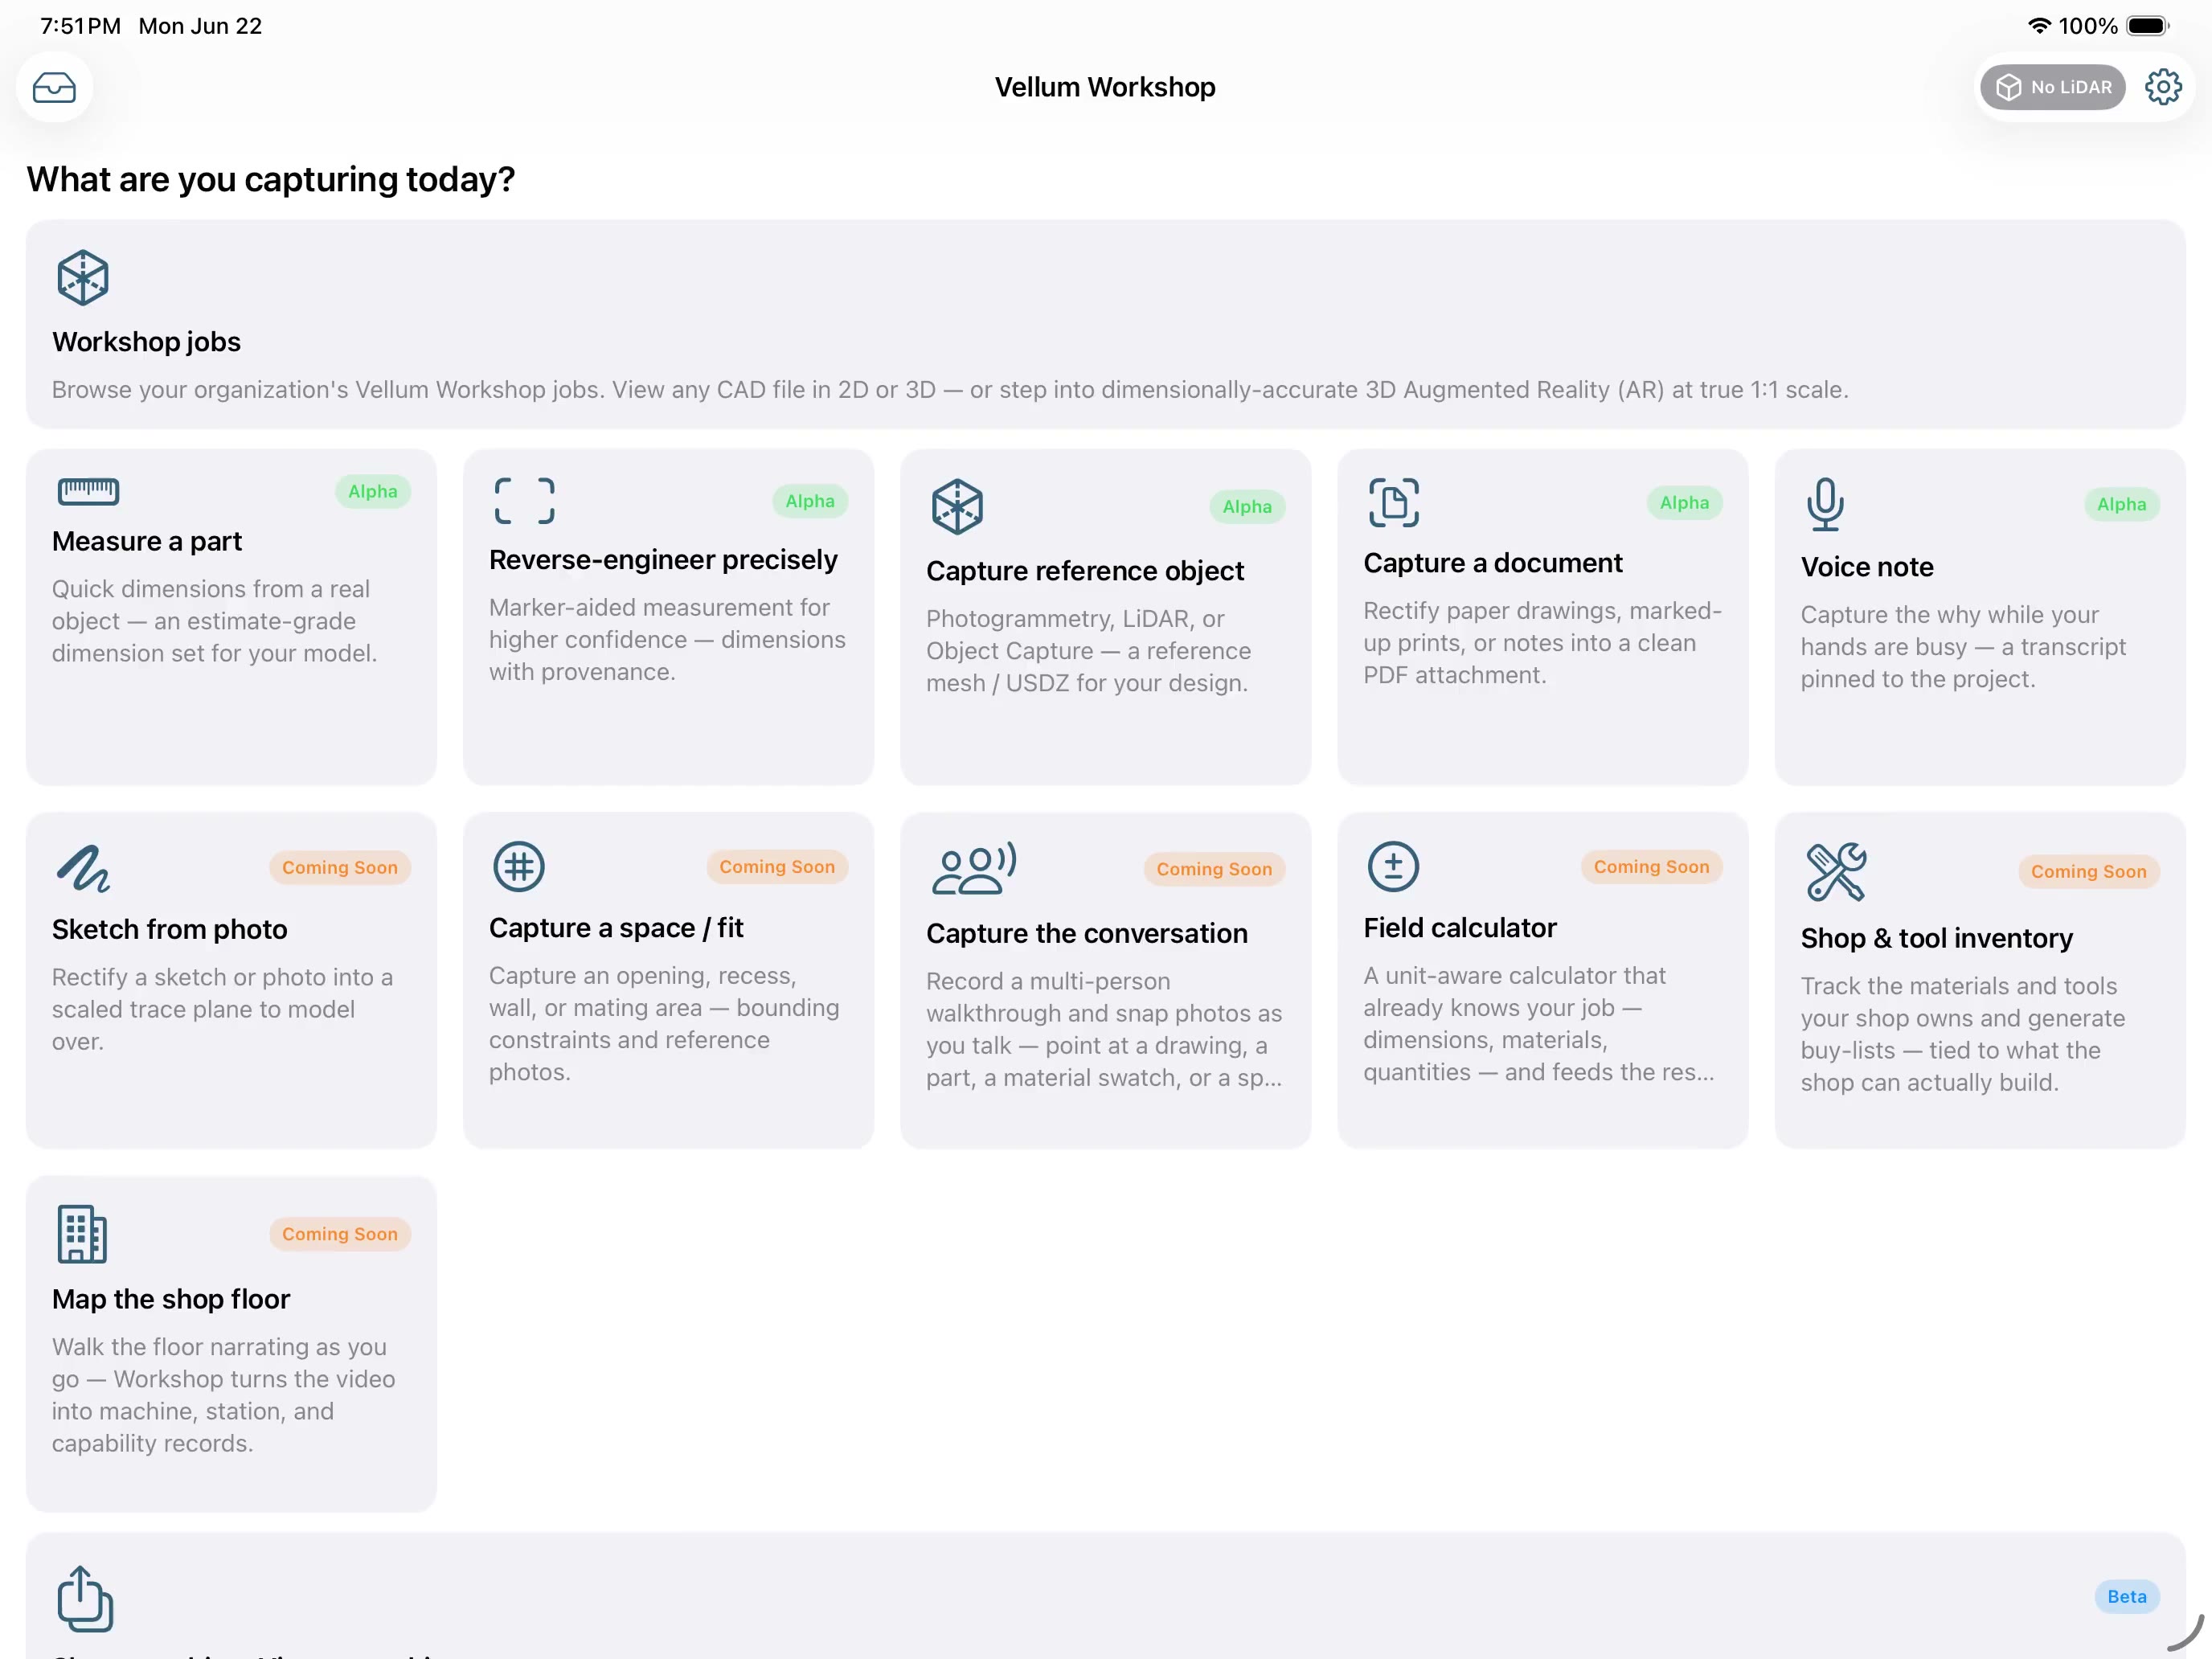Tap Coming Soon badge on Capture a space
Viewport: 2212px width, 1659px height.
[x=778, y=867]
